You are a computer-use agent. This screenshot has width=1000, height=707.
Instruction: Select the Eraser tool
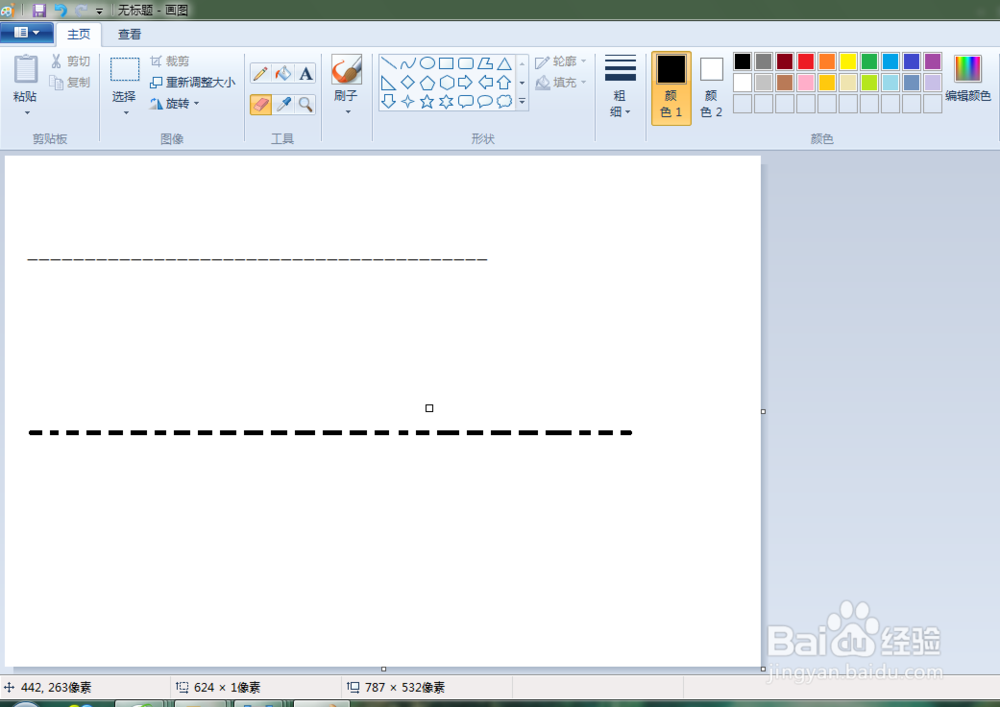(x=260, y=105)
